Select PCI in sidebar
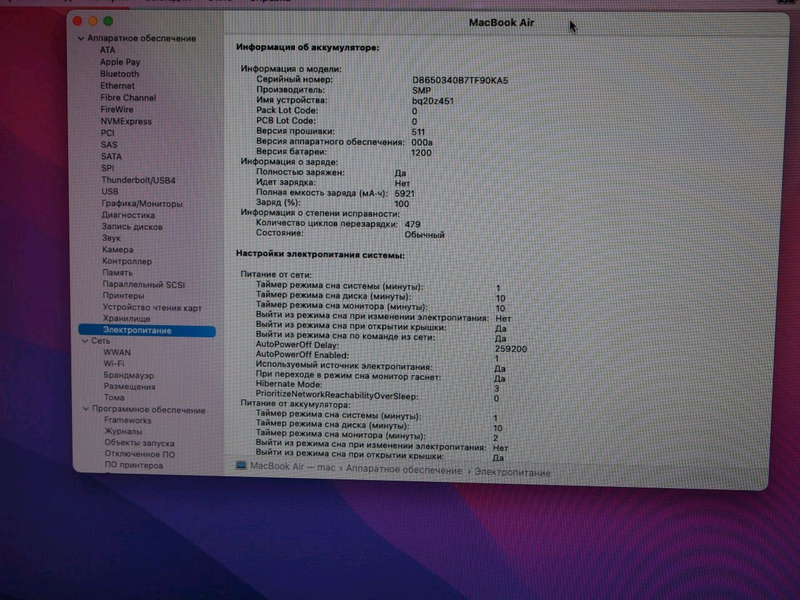Viewport: 800px width, 600px height. pos(108,133)
